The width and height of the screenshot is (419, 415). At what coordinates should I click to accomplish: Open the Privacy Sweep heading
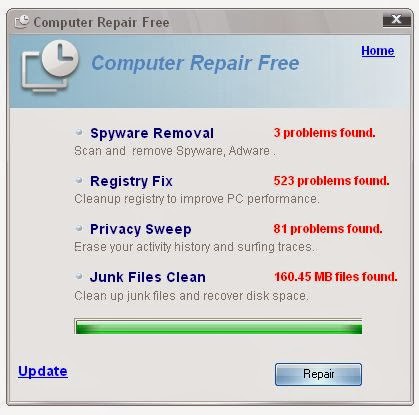[141, 229]
